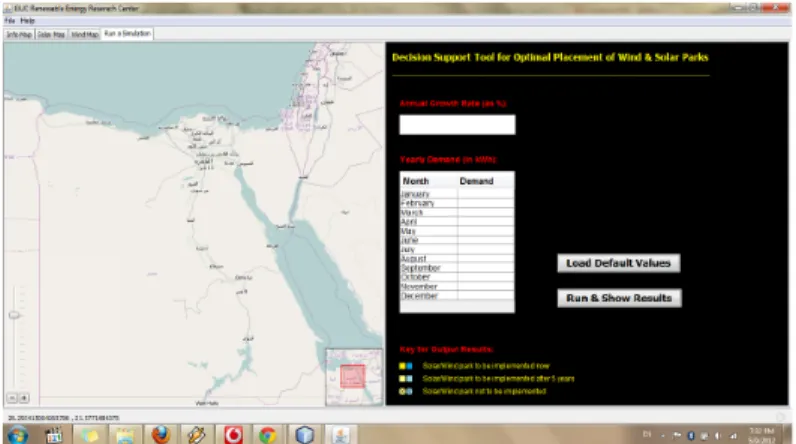The width and height of the screenshot is (796, 444).
Task: Open Google Chrome from the taskbar
Action: click(268, 435)
